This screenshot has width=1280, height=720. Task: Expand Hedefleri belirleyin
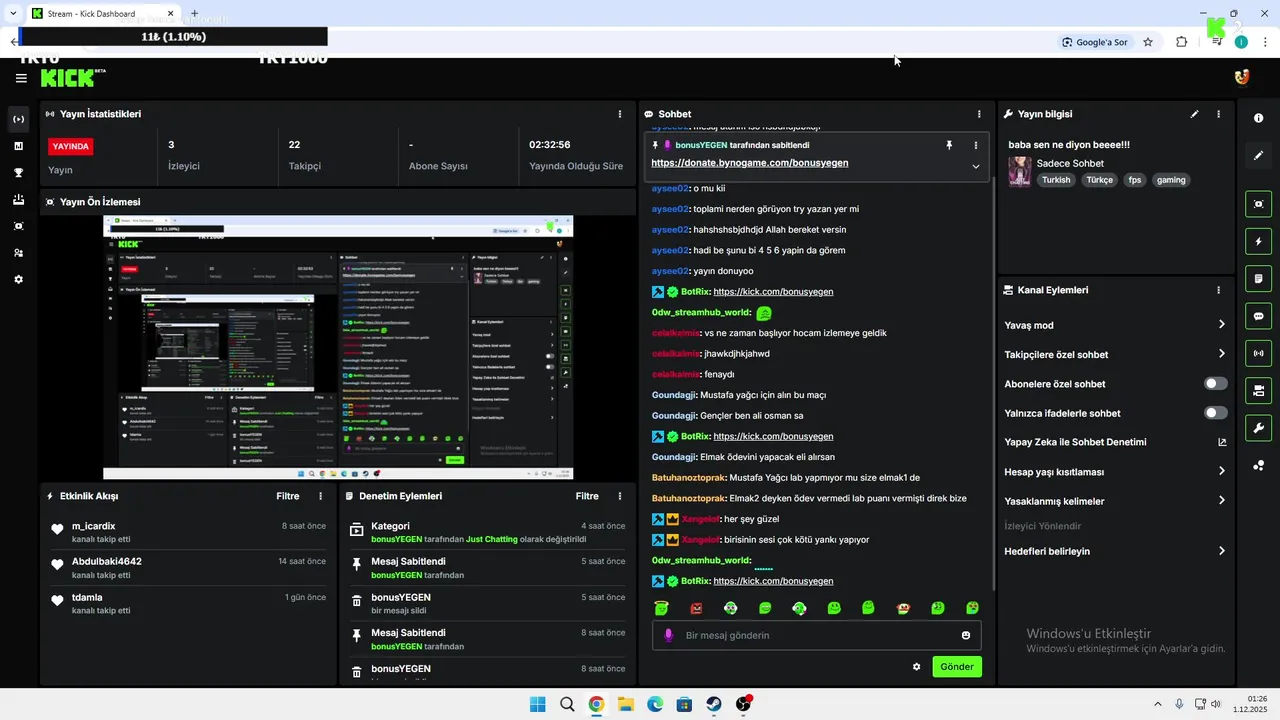tap(1222, 551)
